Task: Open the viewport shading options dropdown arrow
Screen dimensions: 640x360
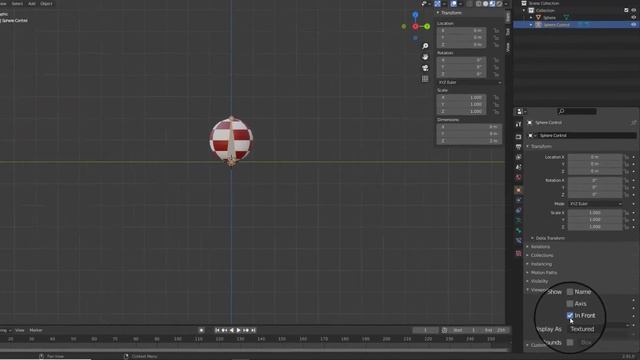Action: [x=506, y=4]
